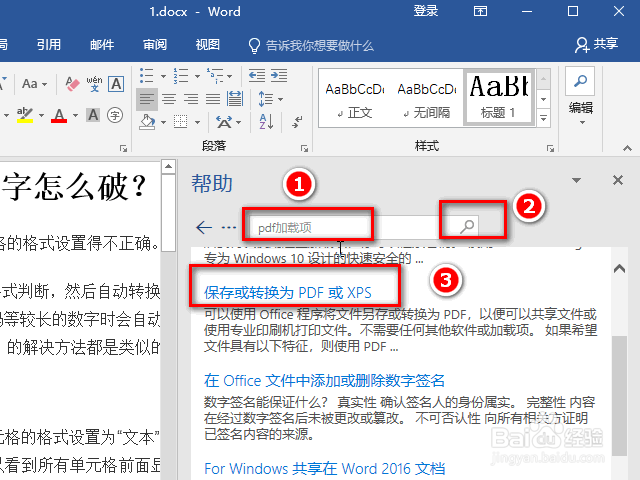Click the numbered list icon
Viewport: 640px width, 480px height.
pos(180,76)
